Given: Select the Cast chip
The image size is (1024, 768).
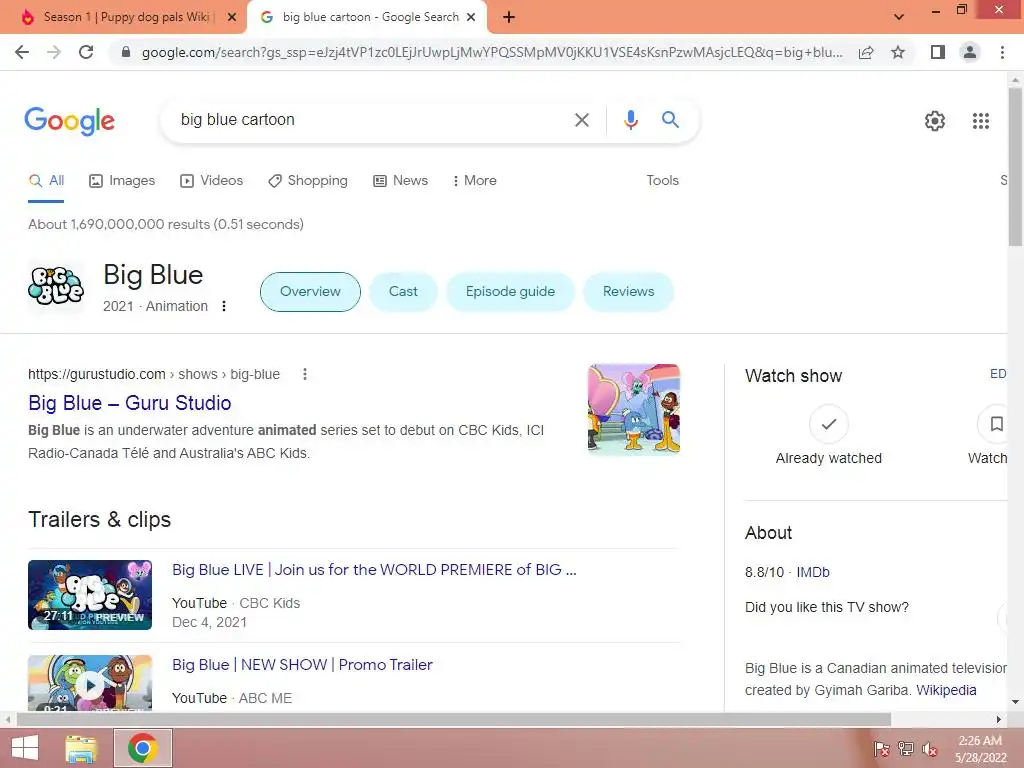Looking at the screenshot, I should pyautogui.click(x=403, y=291).
